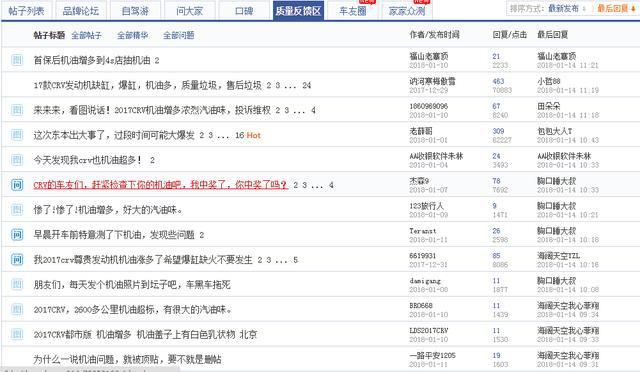Image resolution: width=640 pixels, height=372 pixels.
Task: Filter by 全部精华 posts
Action: pyautogui.click(x=132, y=36)
